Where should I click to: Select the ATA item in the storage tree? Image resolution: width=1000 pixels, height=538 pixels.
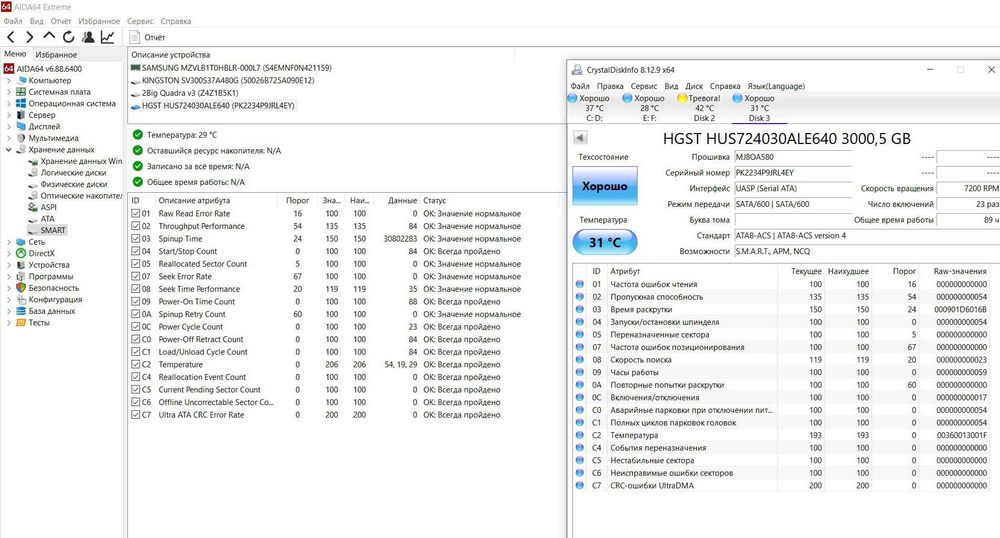coord(47,219)
